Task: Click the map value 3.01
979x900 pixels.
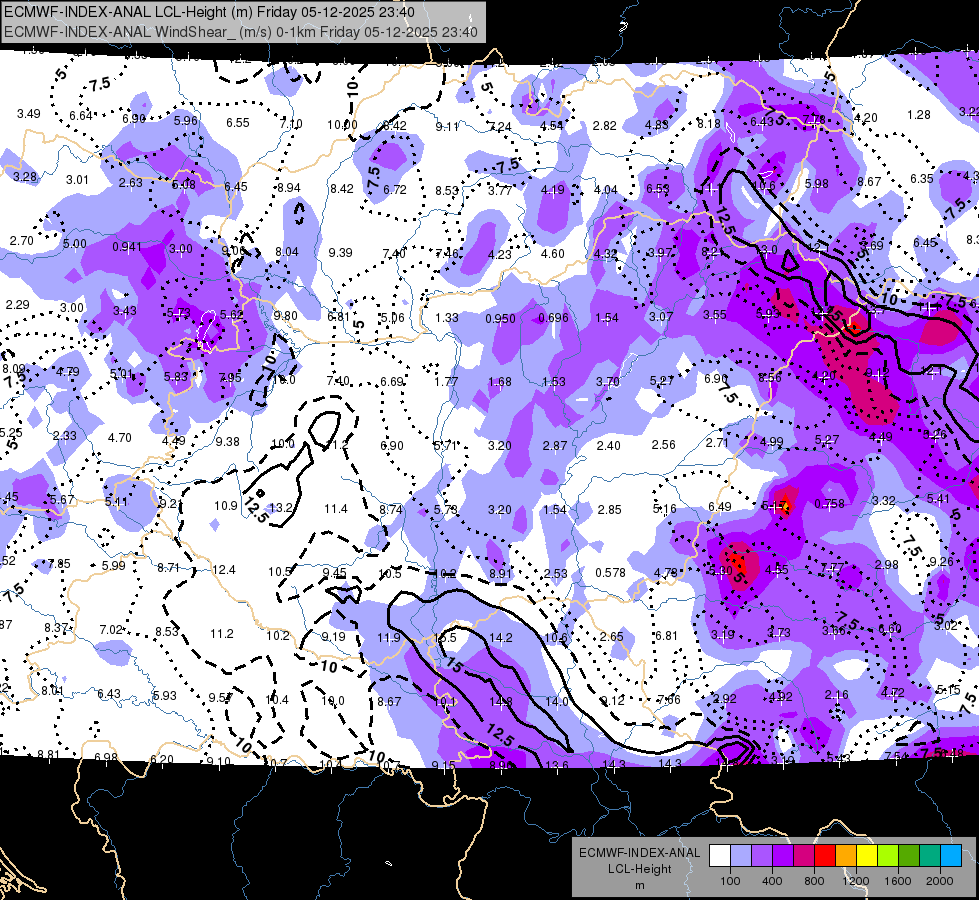Action: click(77, 180)
